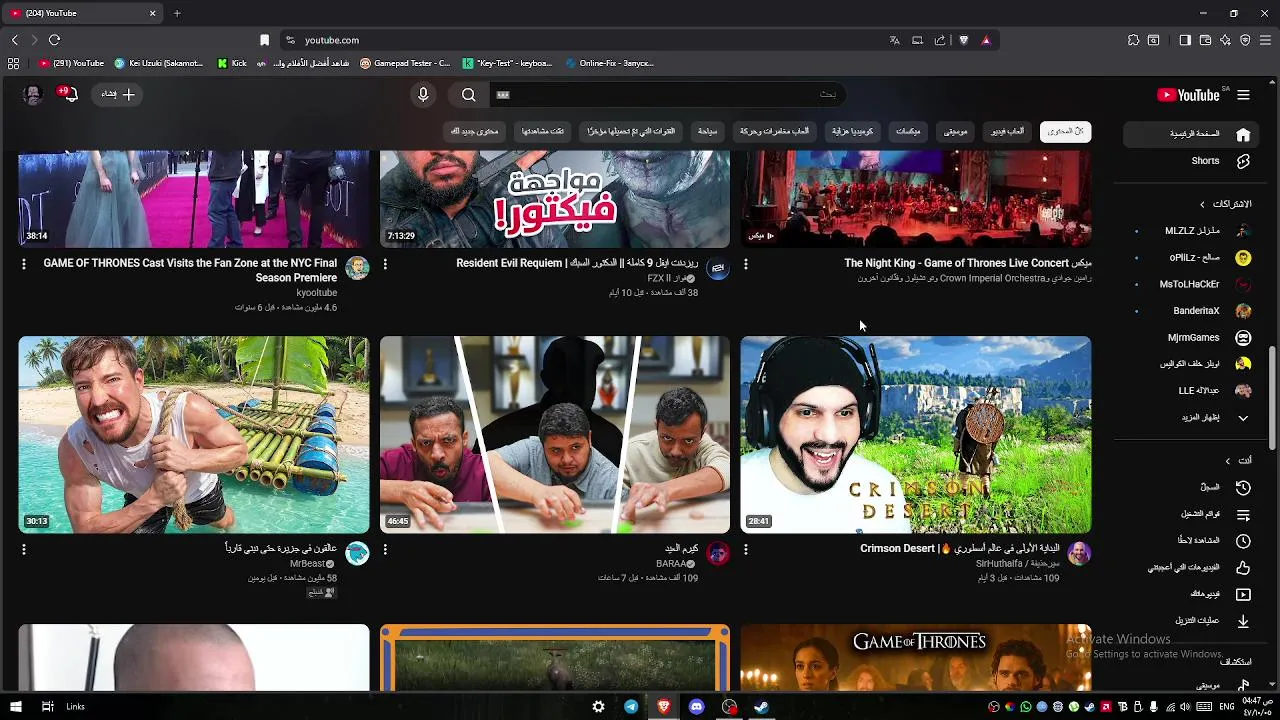
Task: Select the 'New to you' filter chip
Action: tap(474, 131)
